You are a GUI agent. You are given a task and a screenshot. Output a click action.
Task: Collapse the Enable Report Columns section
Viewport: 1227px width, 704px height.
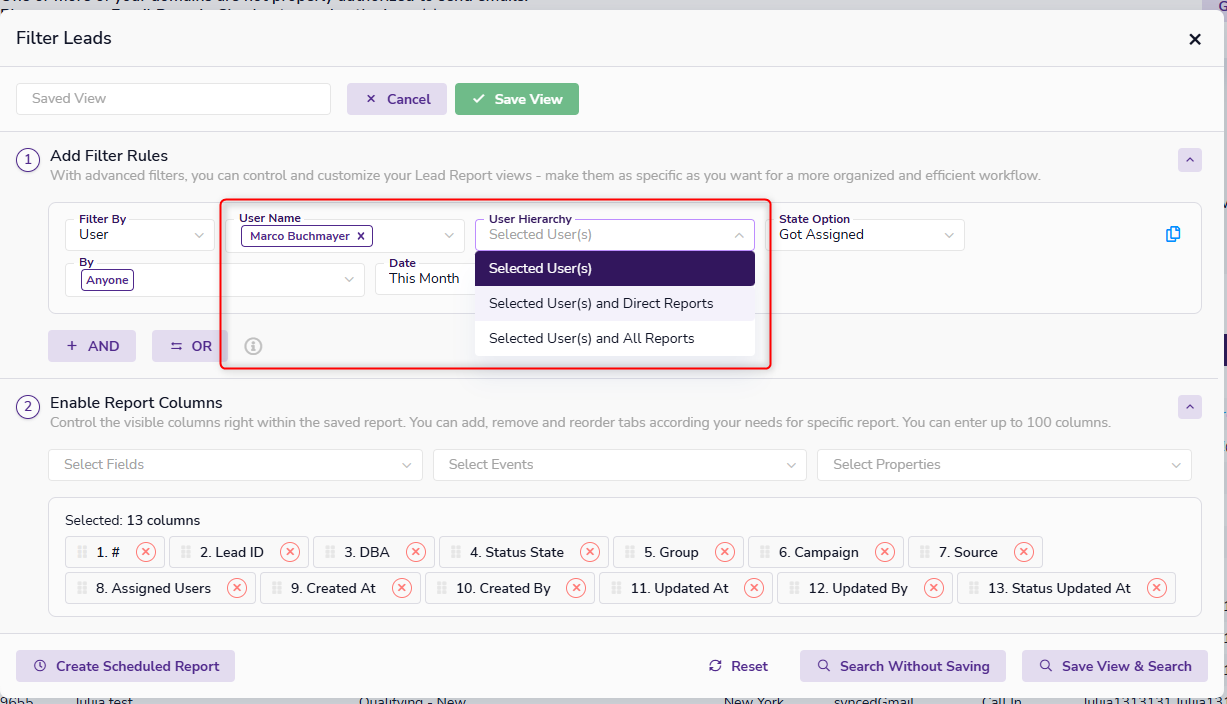tap(1189, 407)
